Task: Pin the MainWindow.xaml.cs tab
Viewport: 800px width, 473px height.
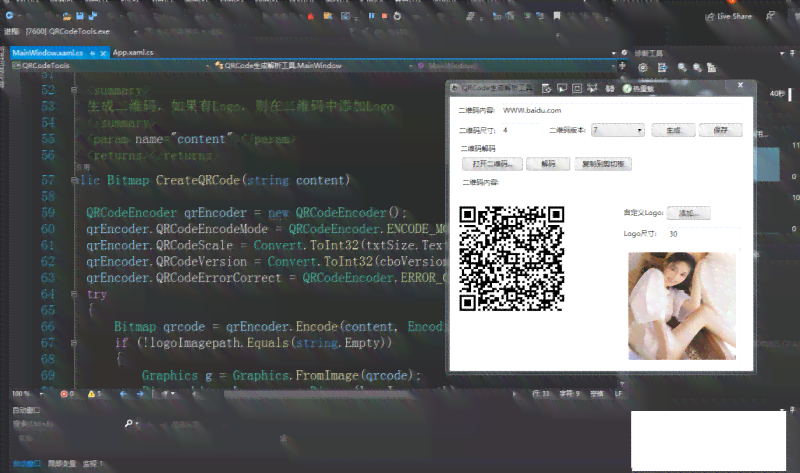Action: [92, 53]
